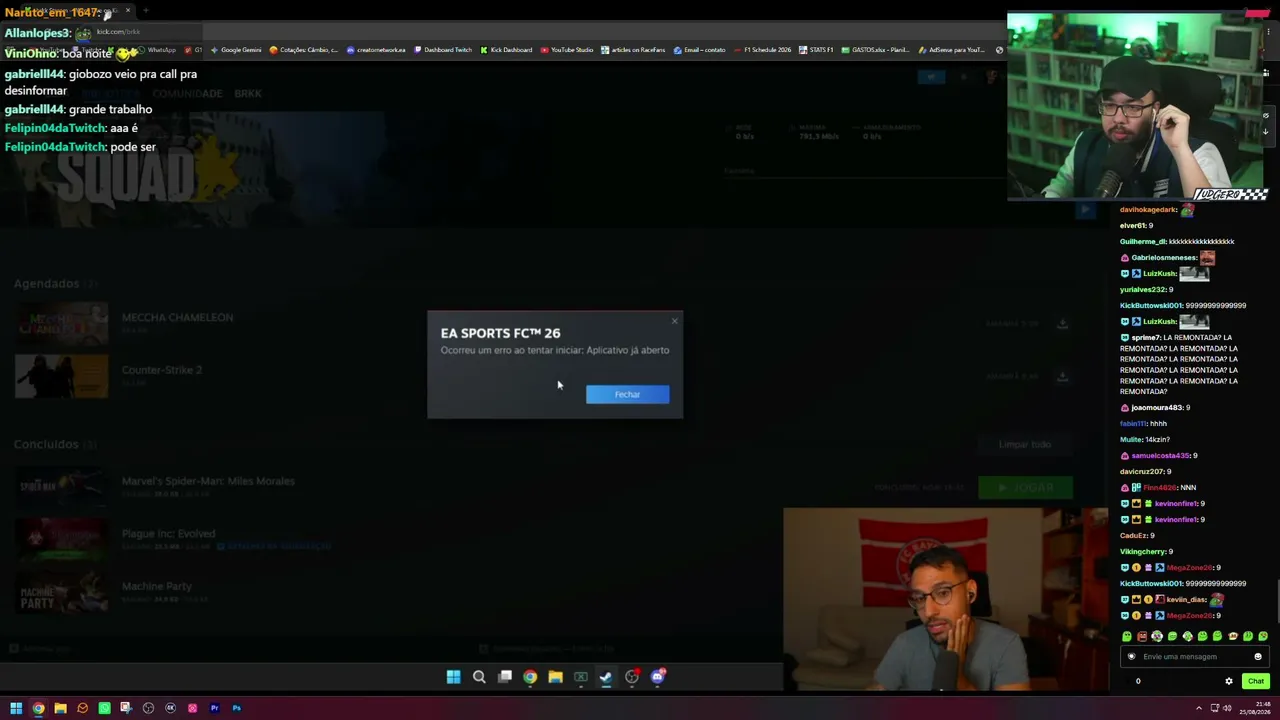Open the Kick Dashboard bookmark
This screenshot has width=1280, height=720.
click(506, 50)
